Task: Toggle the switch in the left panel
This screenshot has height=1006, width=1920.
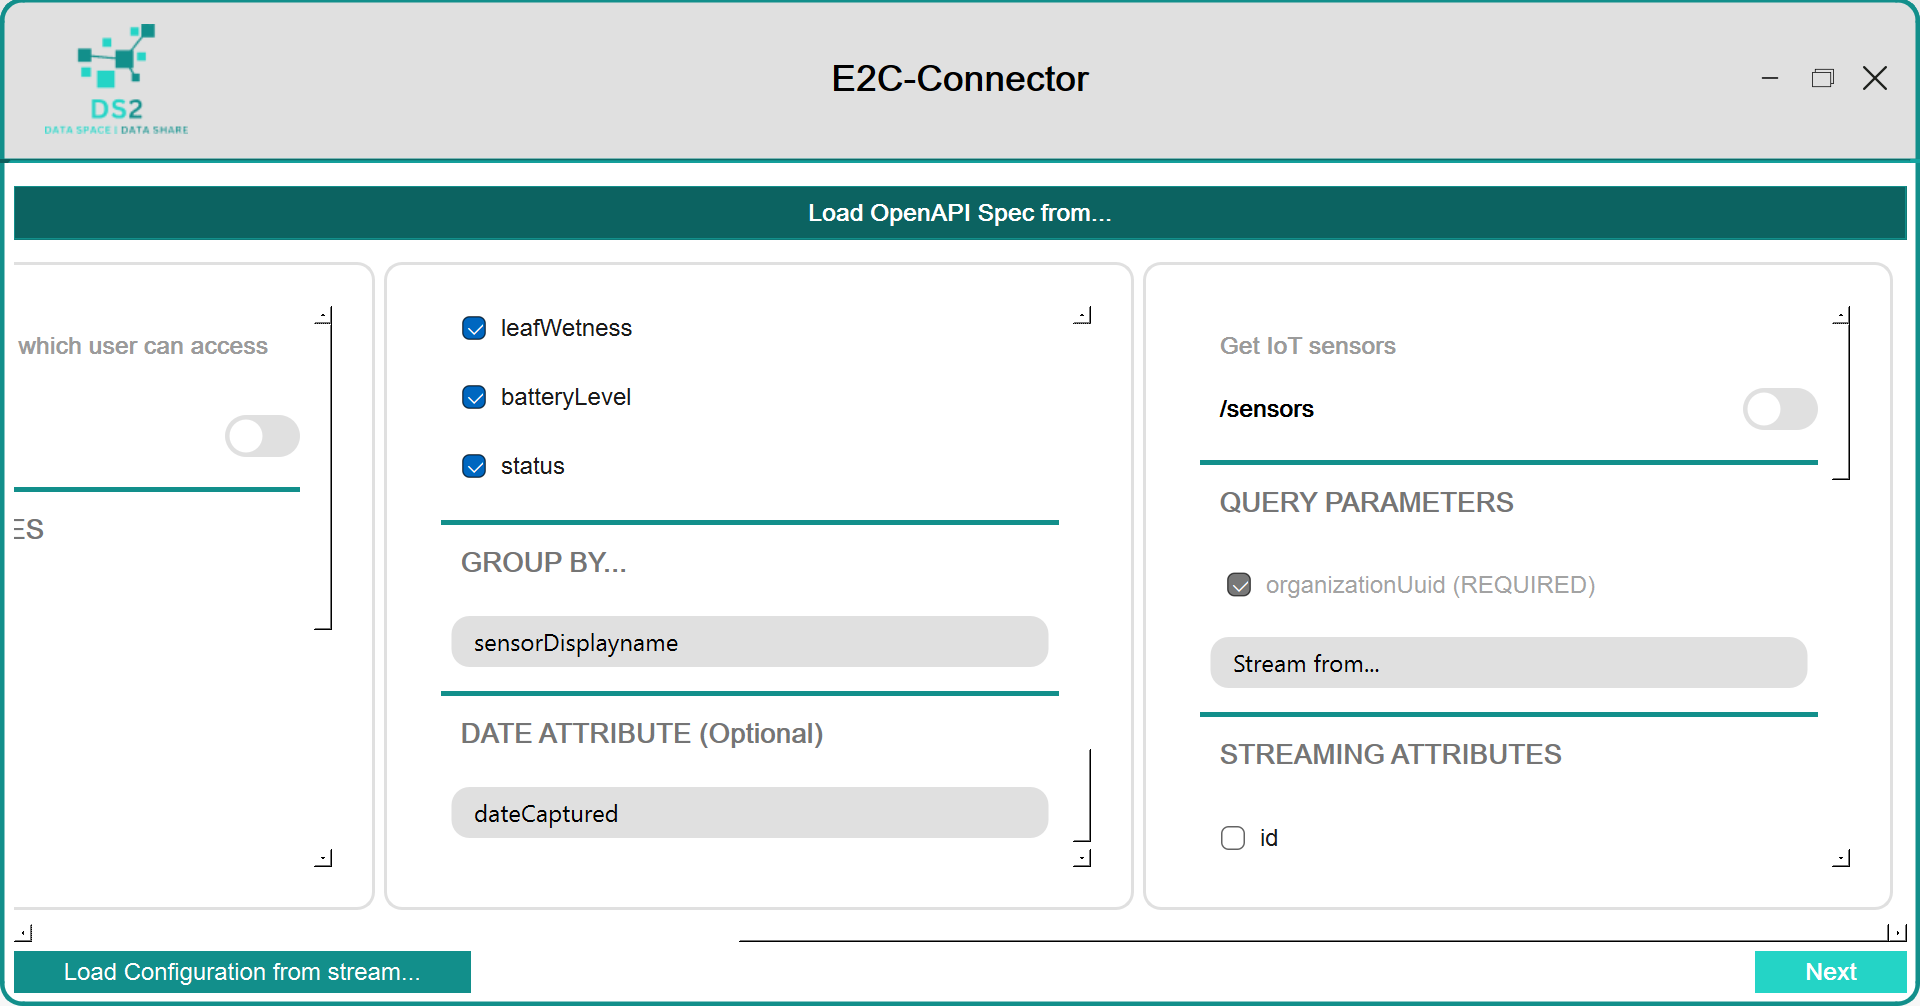Action: coord(262,436)
